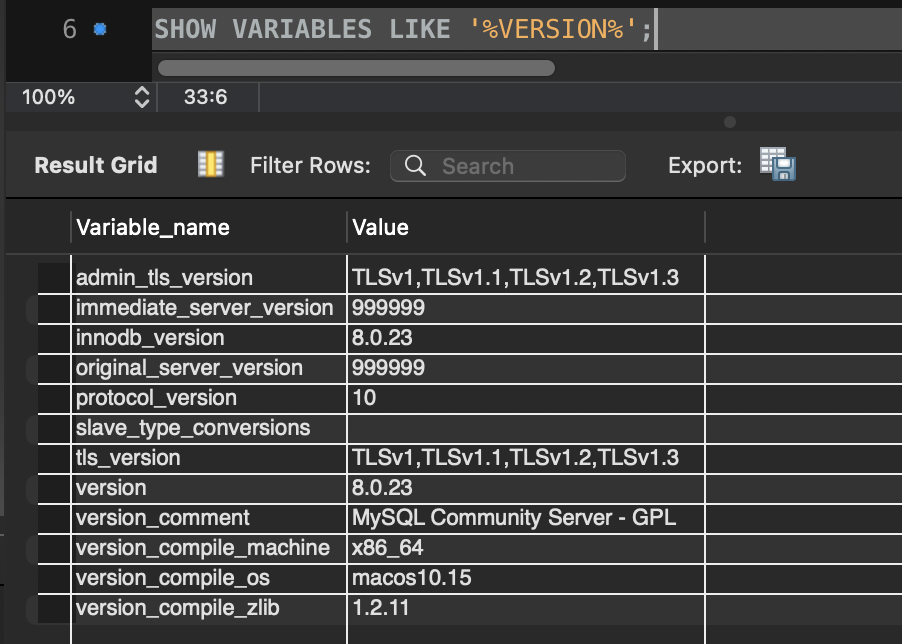Image resolution: width=902 pixels, height=644 pixels.
Task: Click the MySQL Community Server - GPL value
Action: coord(526,518)
